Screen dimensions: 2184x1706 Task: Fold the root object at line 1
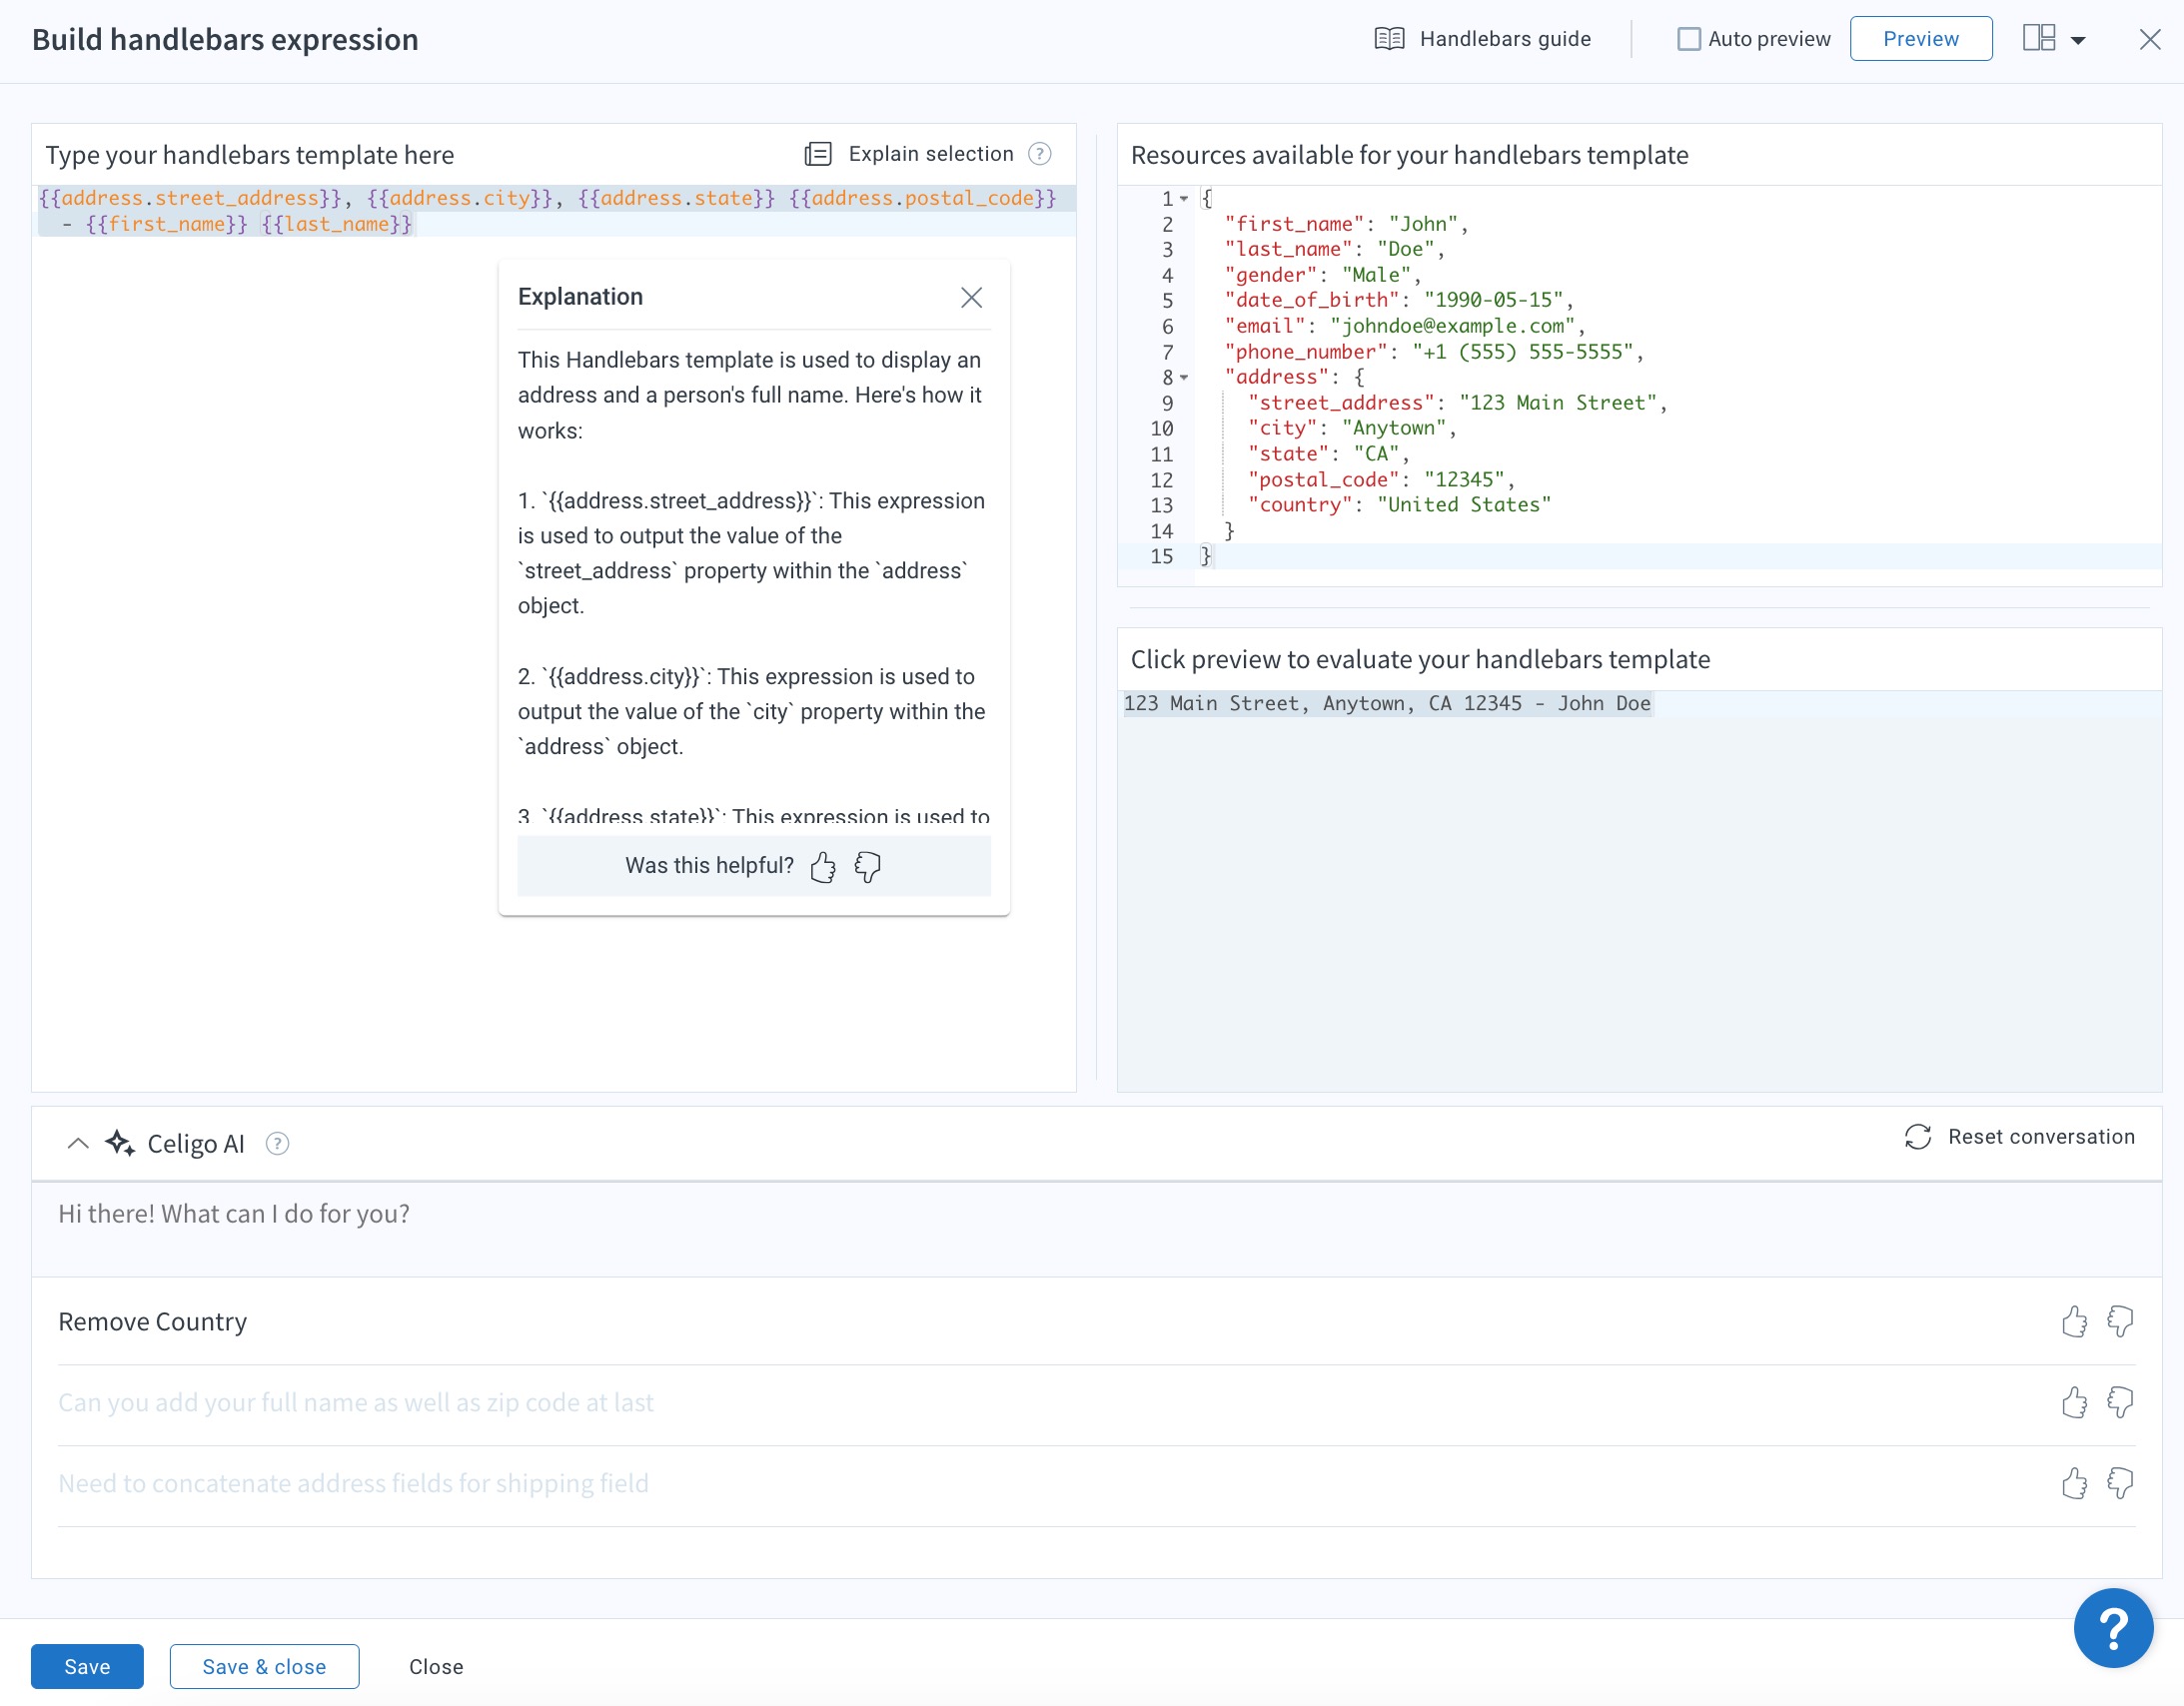(1184, 199)
